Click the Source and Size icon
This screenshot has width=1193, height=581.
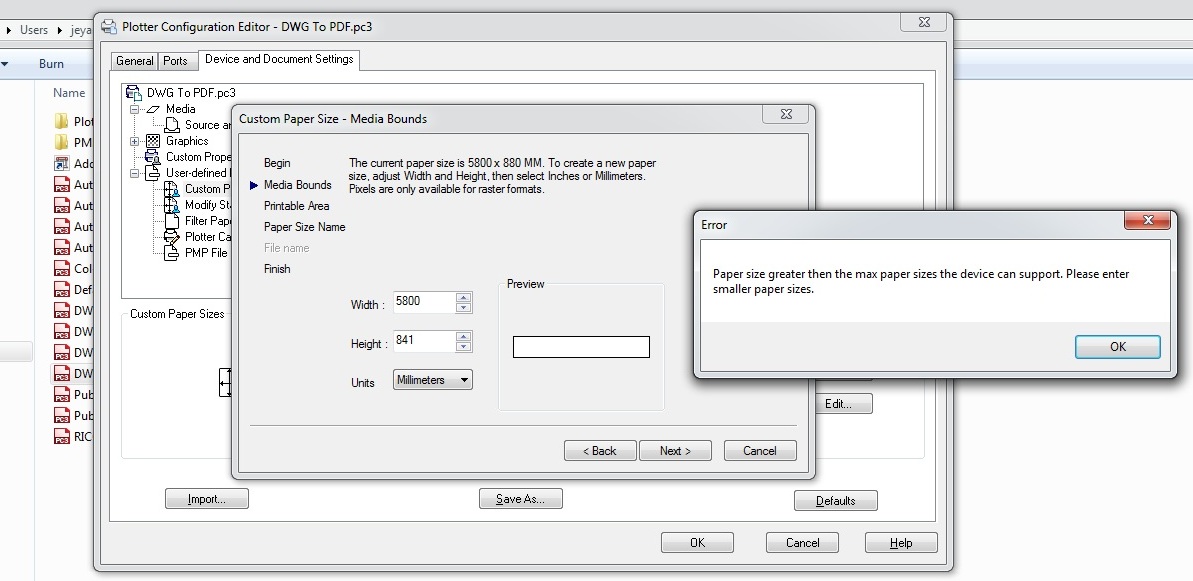pyautogui.click(x=172, y=125)
